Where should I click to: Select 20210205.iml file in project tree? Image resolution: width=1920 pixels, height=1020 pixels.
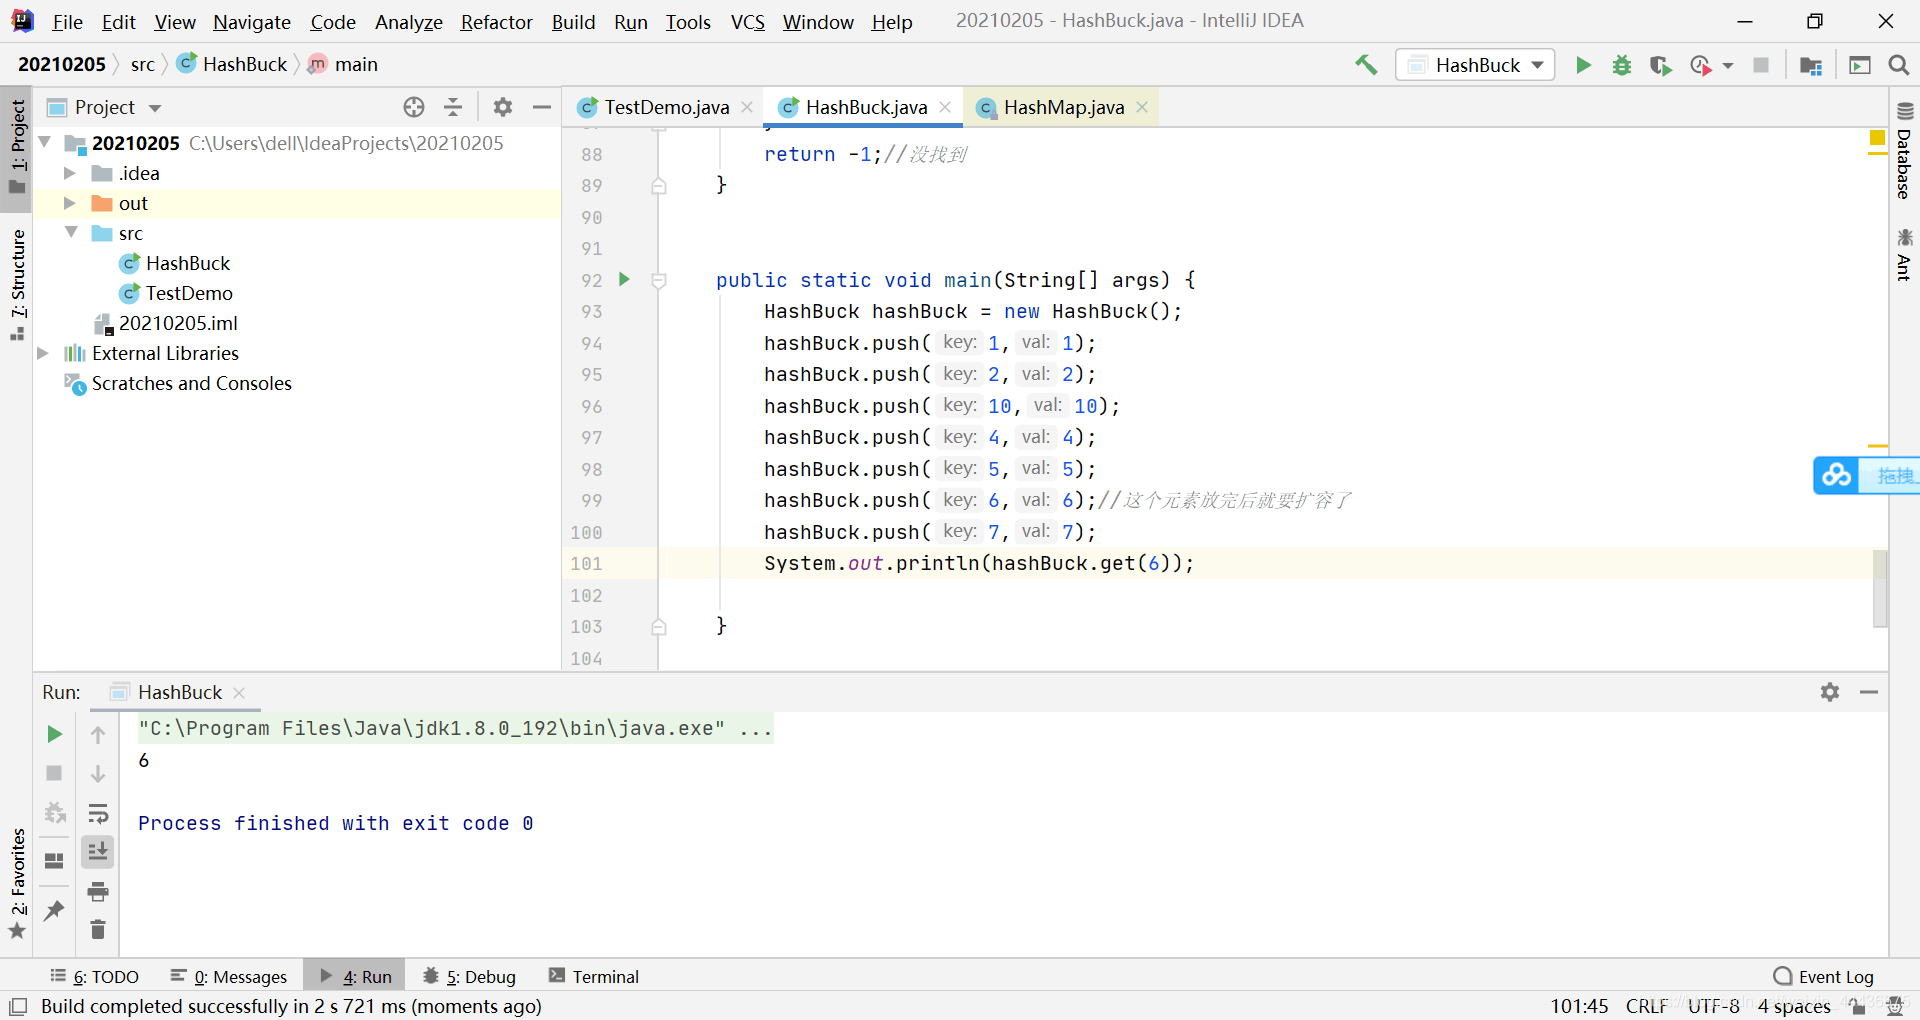[x=178, y=323]
